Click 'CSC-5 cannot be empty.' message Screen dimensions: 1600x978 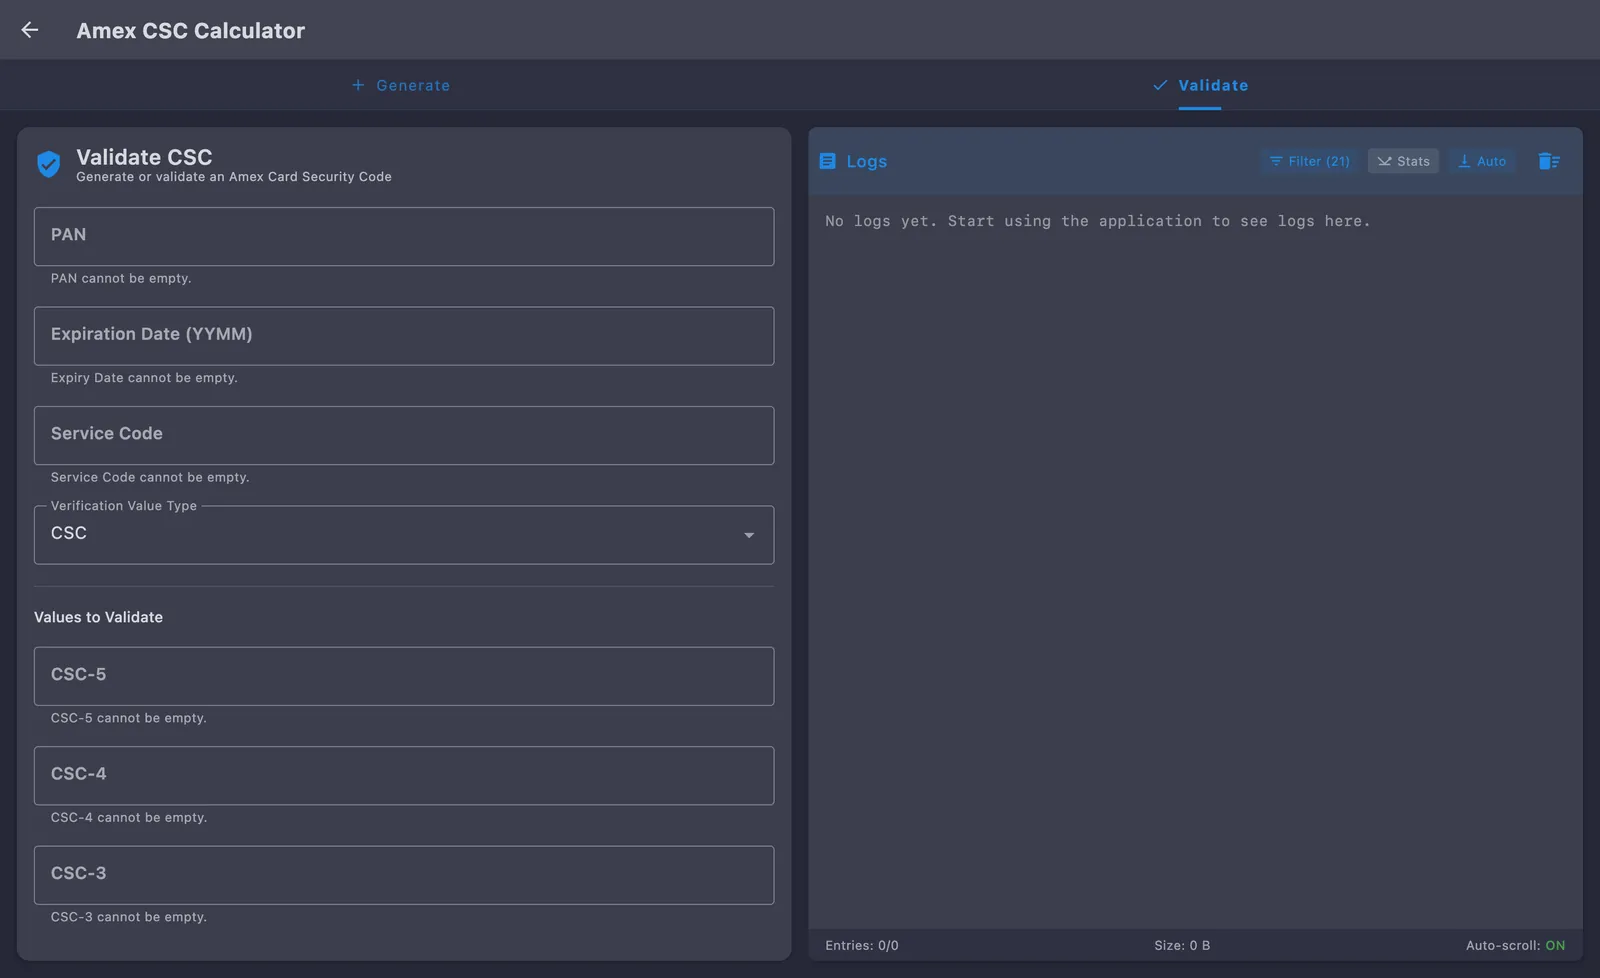(x=129, y=718)
